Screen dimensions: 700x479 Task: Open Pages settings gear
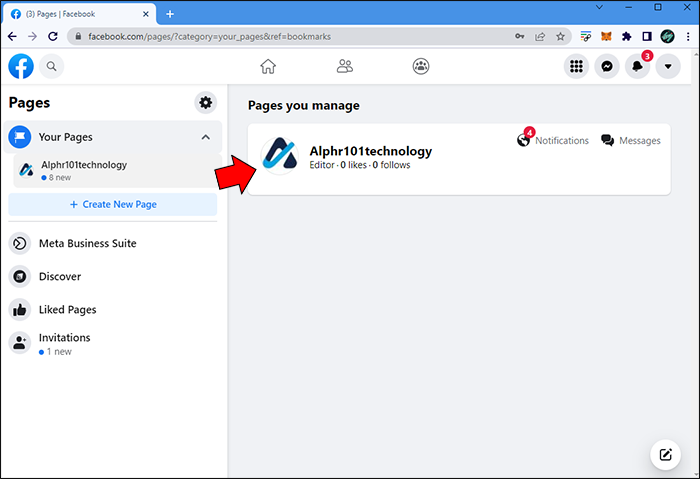coord(205,103)
